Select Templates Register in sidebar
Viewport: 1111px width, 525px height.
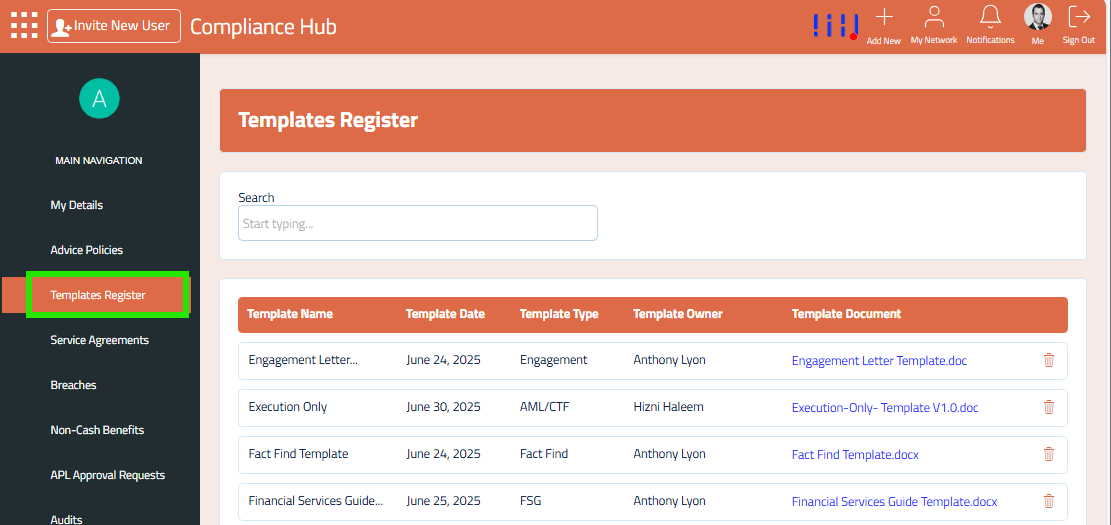point(98,295)
